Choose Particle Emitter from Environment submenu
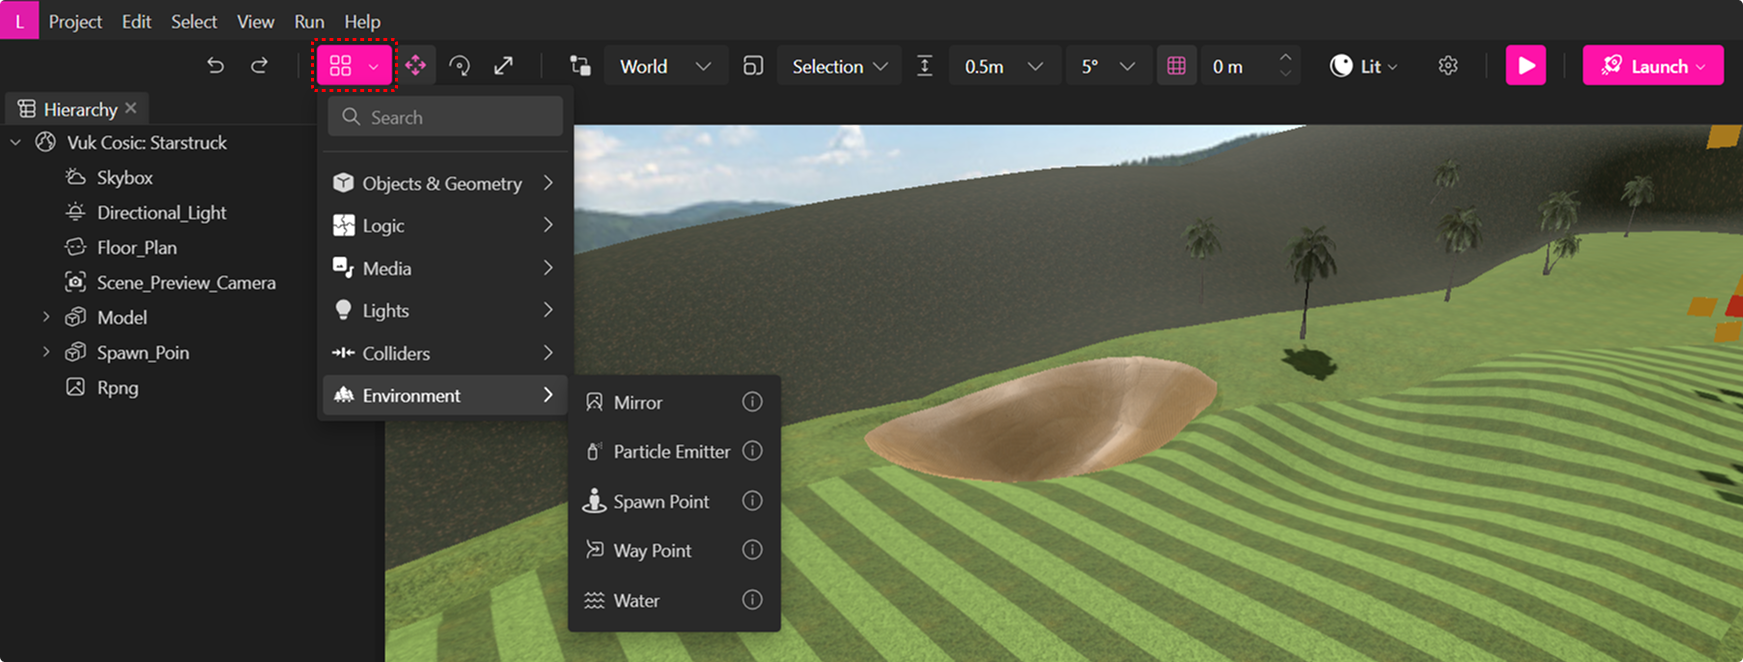1743x662 pixels. click(671, 452)
